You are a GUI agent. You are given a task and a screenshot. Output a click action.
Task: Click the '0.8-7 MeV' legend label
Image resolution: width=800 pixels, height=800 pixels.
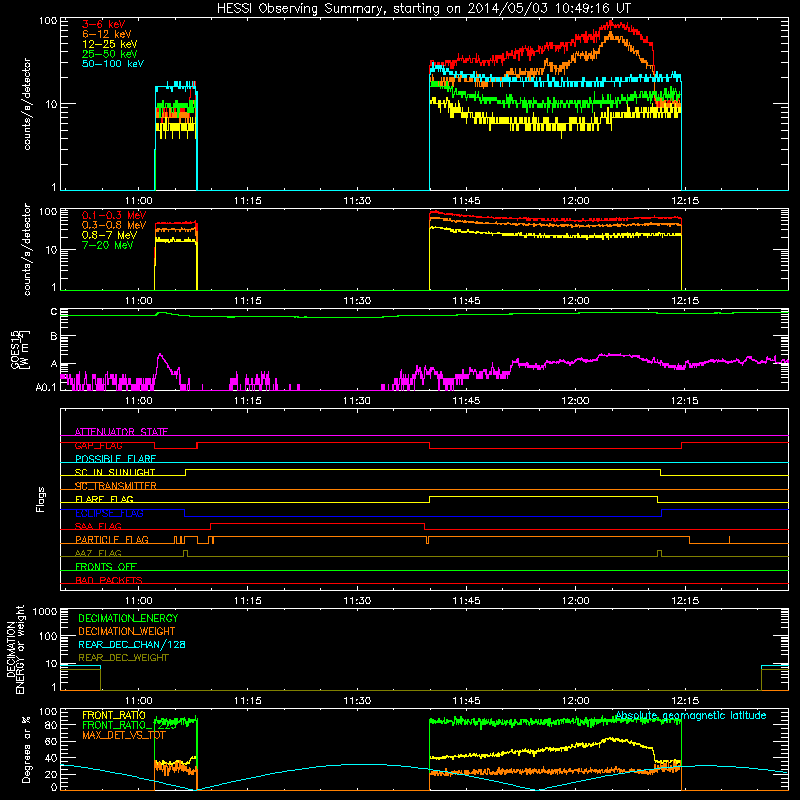[x=109, y=235]
